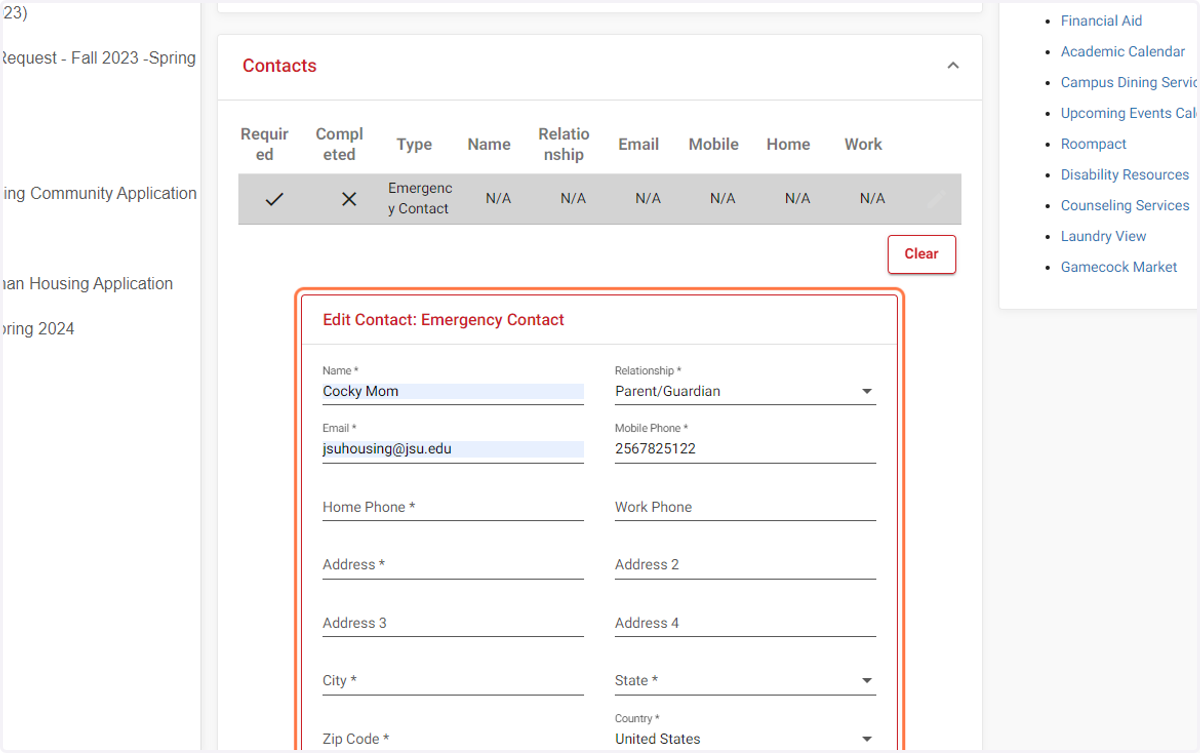Click the Completed X mark in Emergency Contact row
1200x753 pixels.
(x=349, y=199)
